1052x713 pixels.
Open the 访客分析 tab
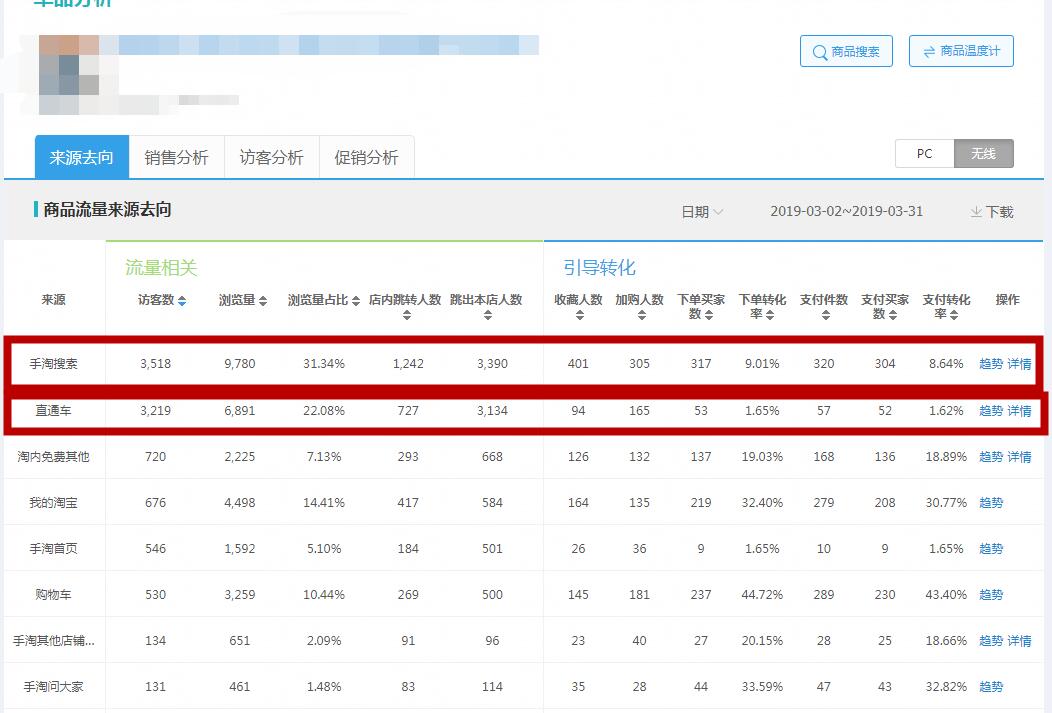[271, 157]
